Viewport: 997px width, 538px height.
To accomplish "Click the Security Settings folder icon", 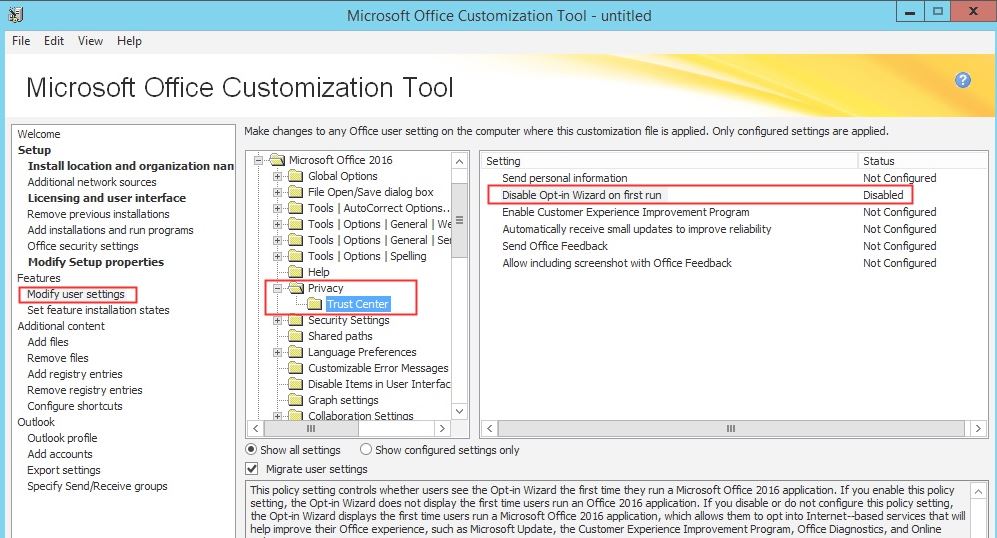I will pos(296,320).
